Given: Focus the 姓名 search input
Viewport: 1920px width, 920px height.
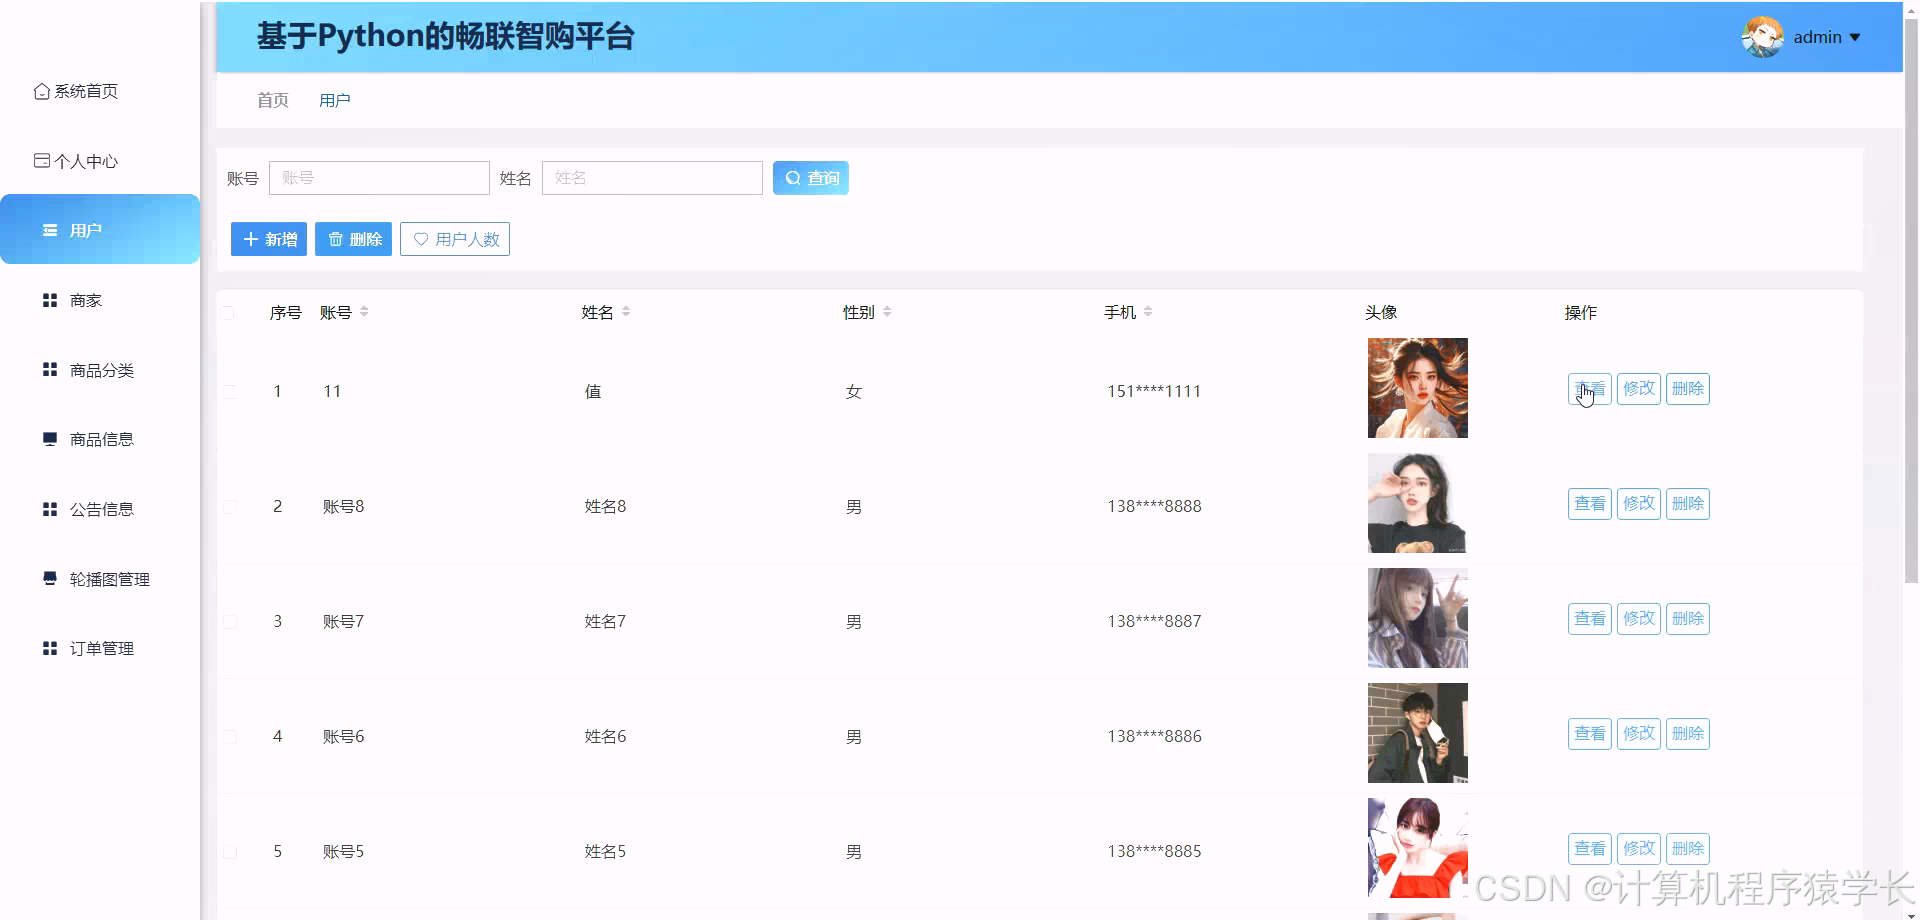Looking at the screenshot, I should pyautogui.click(x=652, y=178).
